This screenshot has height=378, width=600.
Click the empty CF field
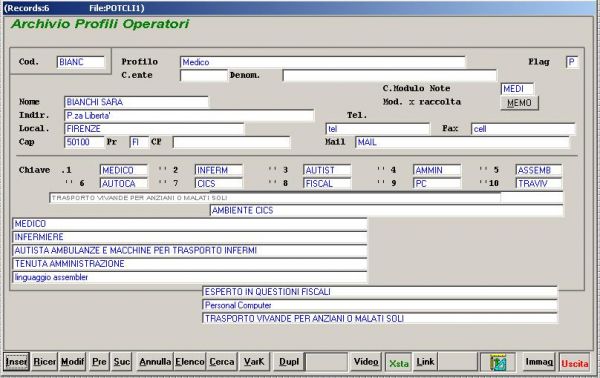tap(231, 142)
